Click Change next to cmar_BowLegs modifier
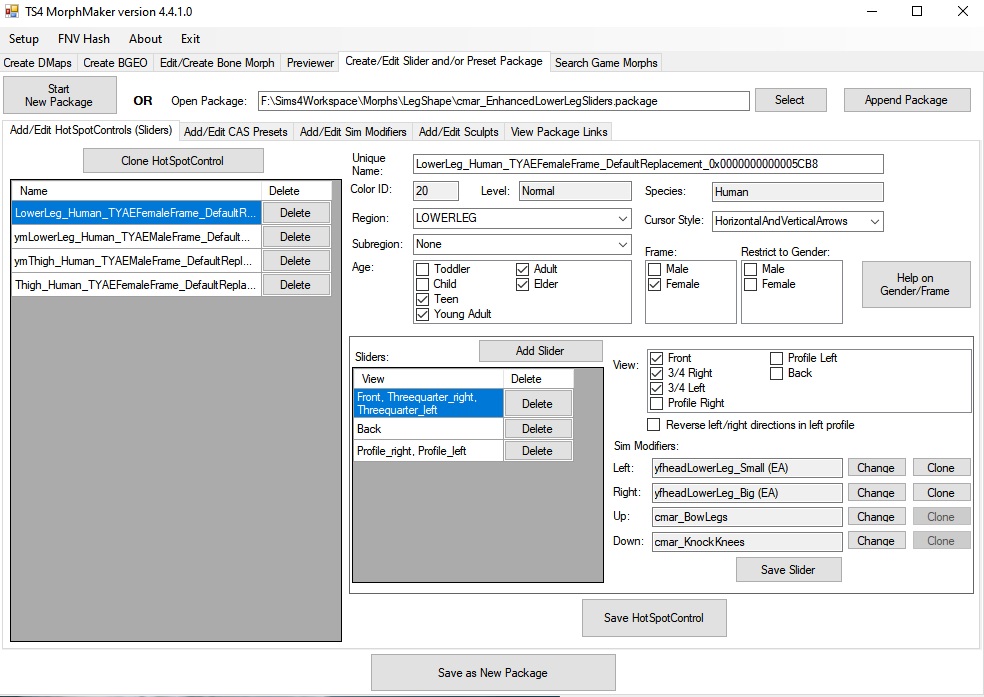 [x=876, y=516]
